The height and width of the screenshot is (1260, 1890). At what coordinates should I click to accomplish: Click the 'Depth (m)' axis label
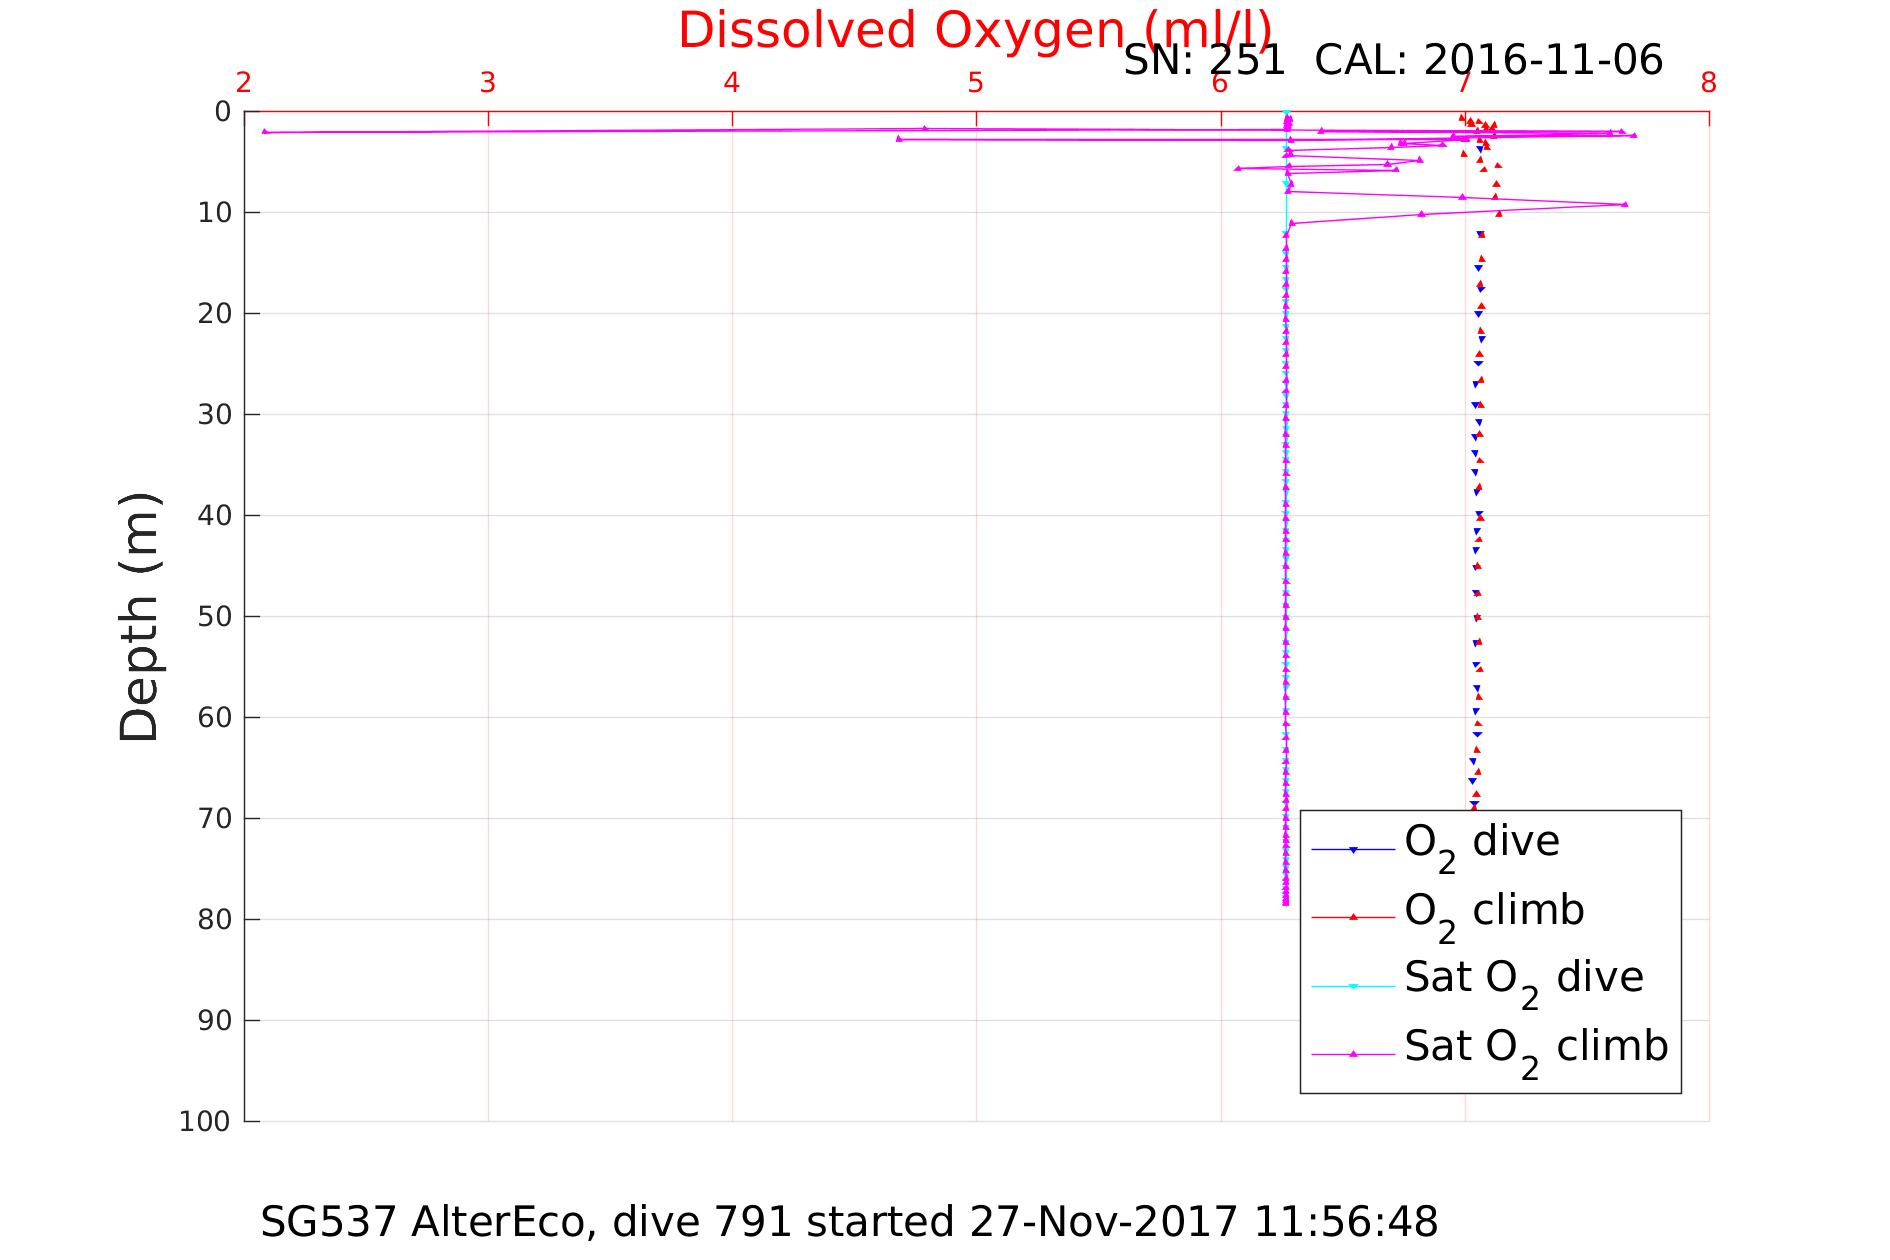coord(139,617)
